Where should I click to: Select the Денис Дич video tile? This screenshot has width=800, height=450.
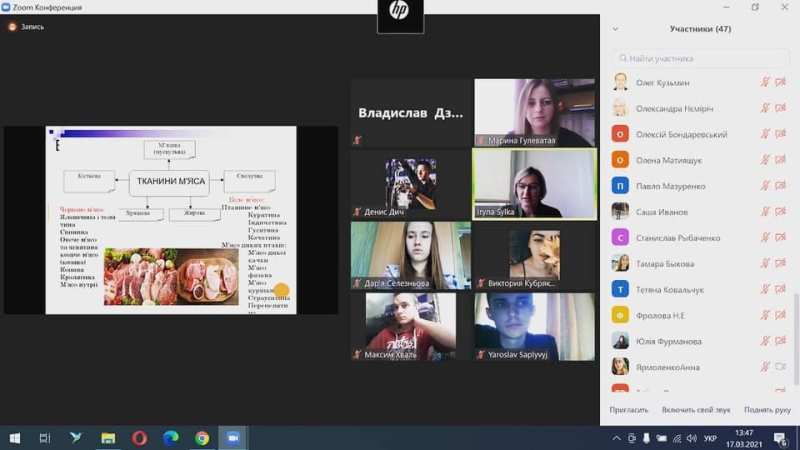(x=411, y=184)
